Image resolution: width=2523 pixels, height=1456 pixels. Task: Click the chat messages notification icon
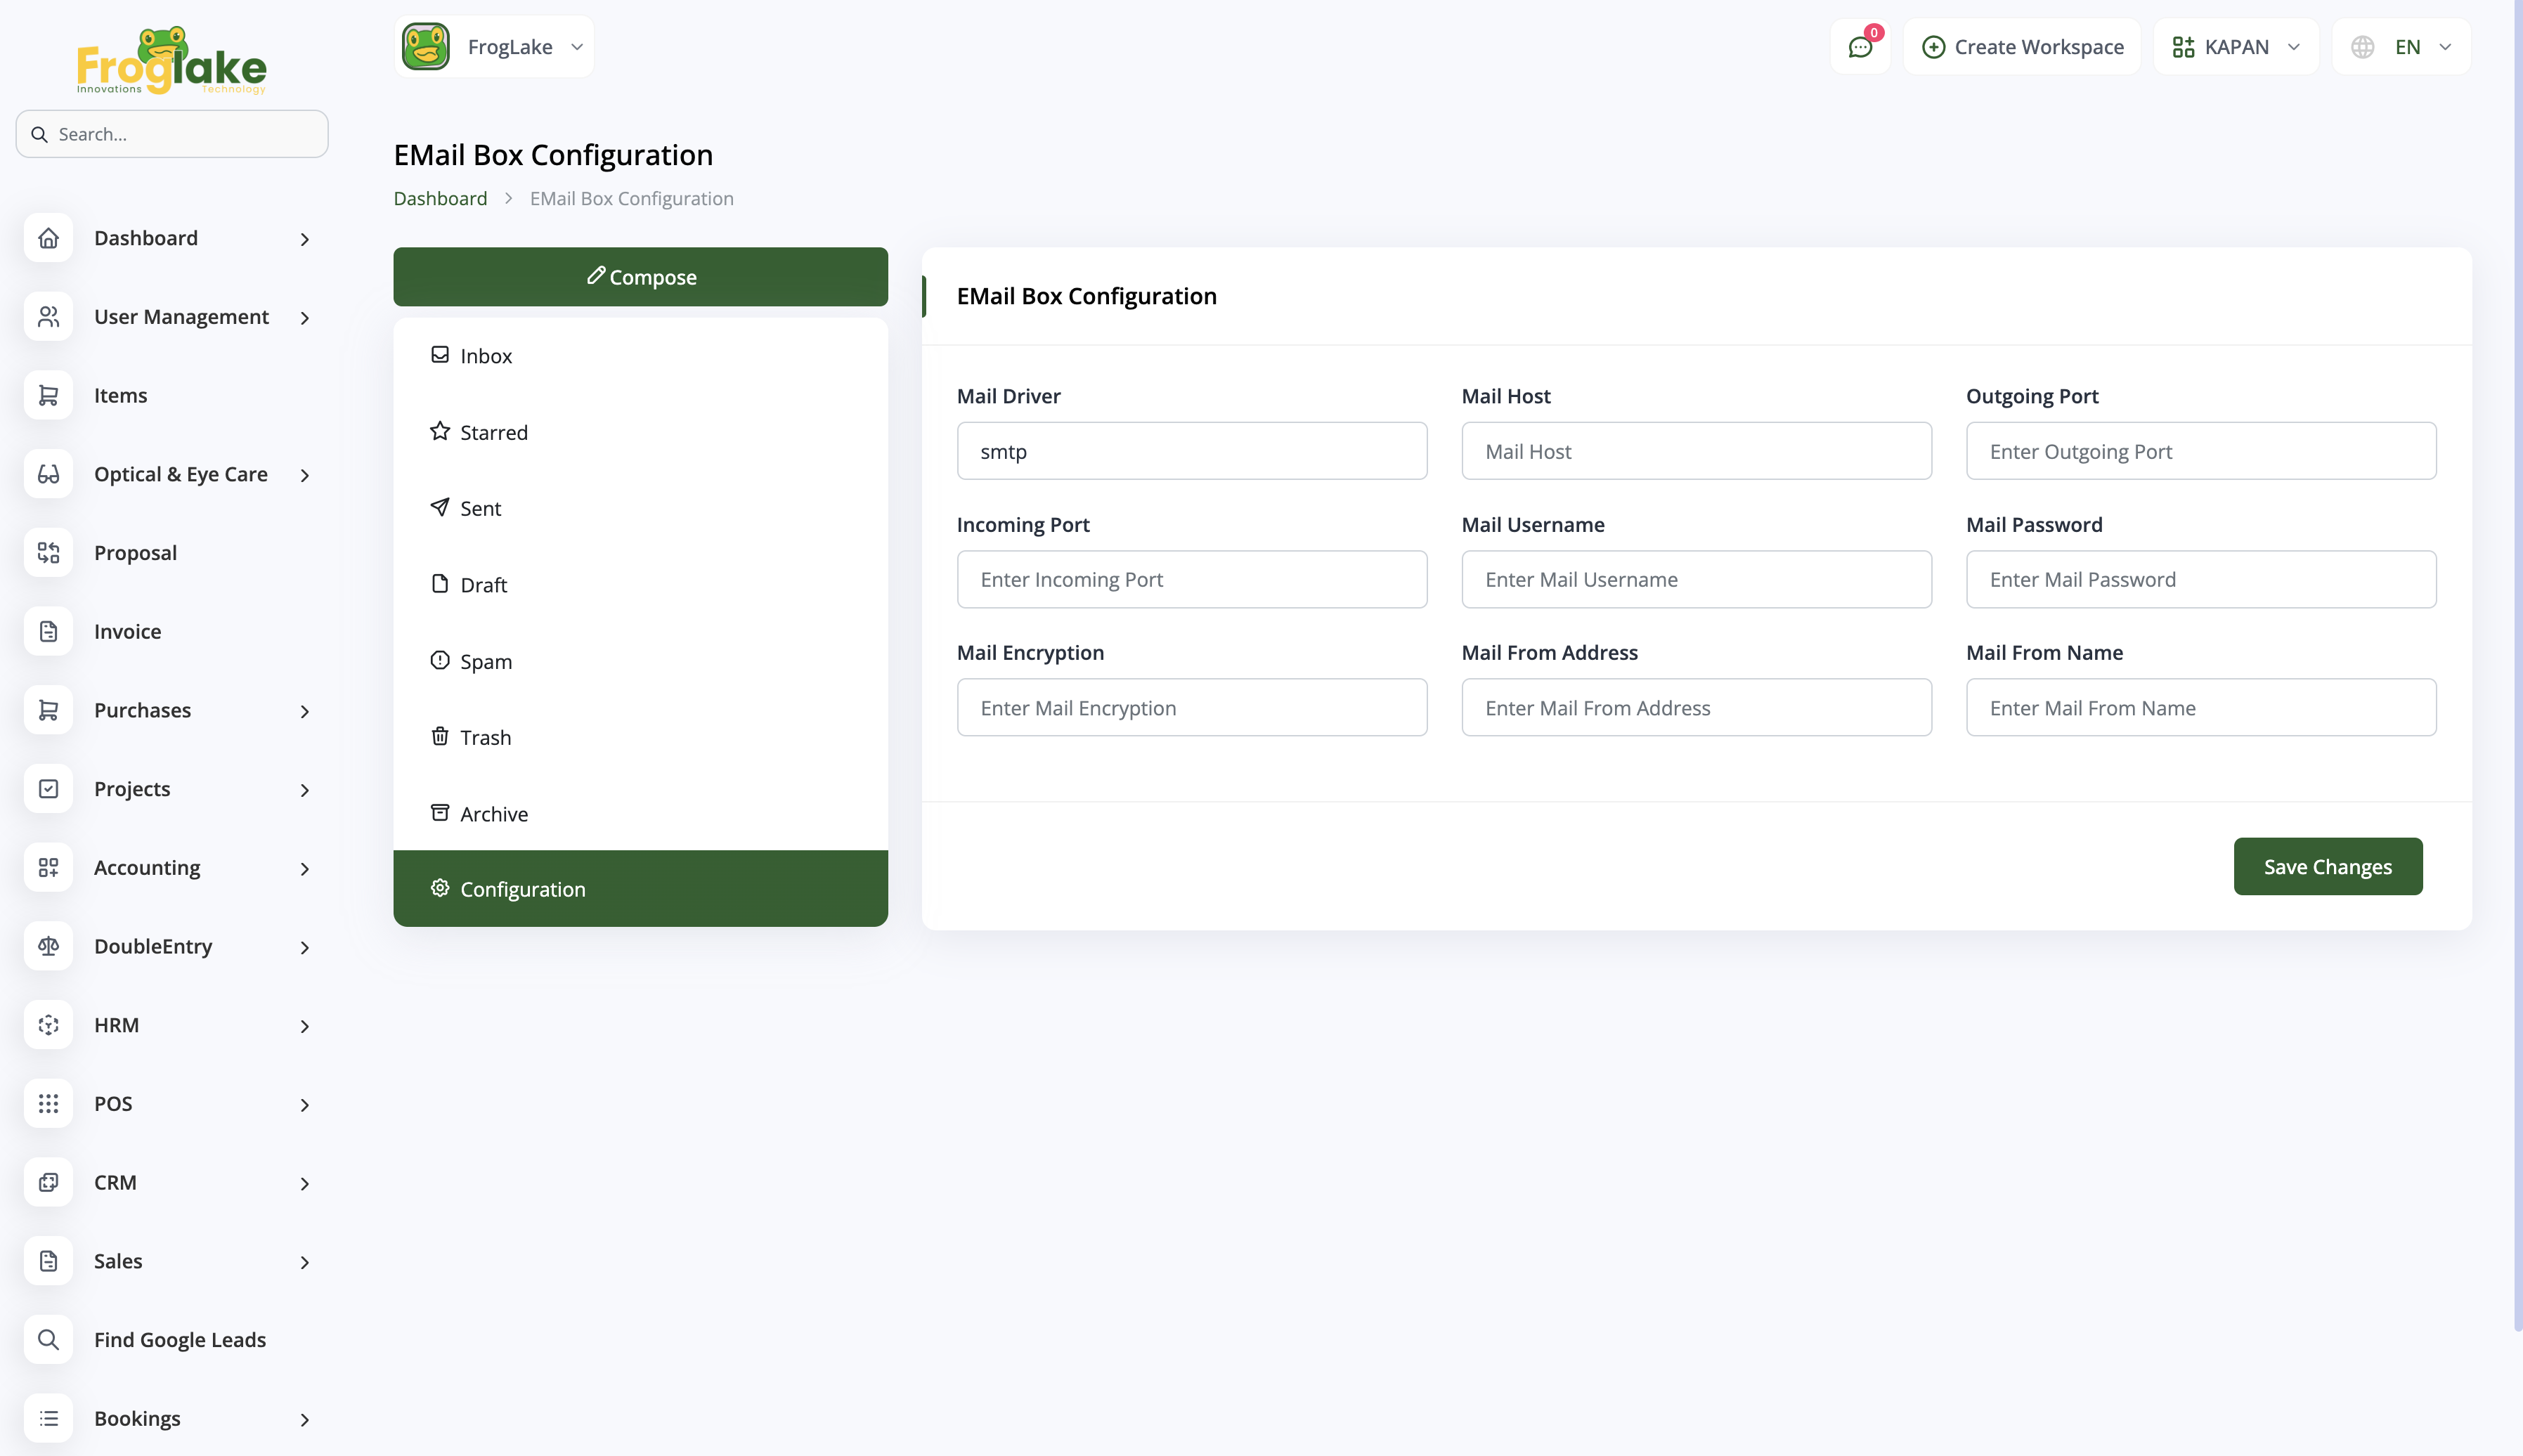point(1859,47)
